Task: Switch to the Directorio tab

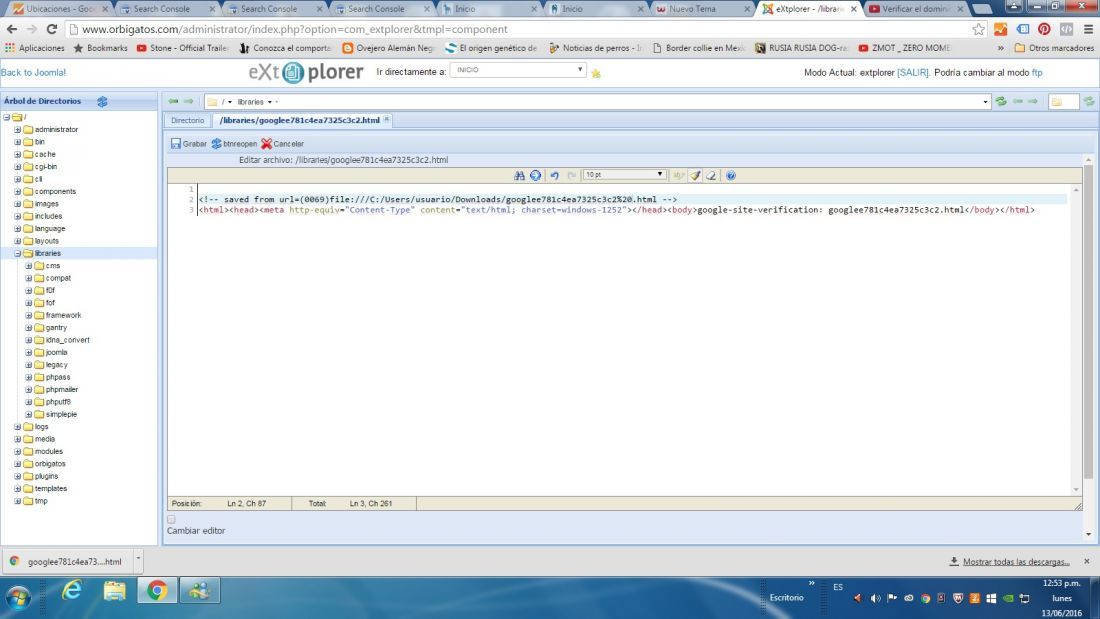Action: [187, 121]
